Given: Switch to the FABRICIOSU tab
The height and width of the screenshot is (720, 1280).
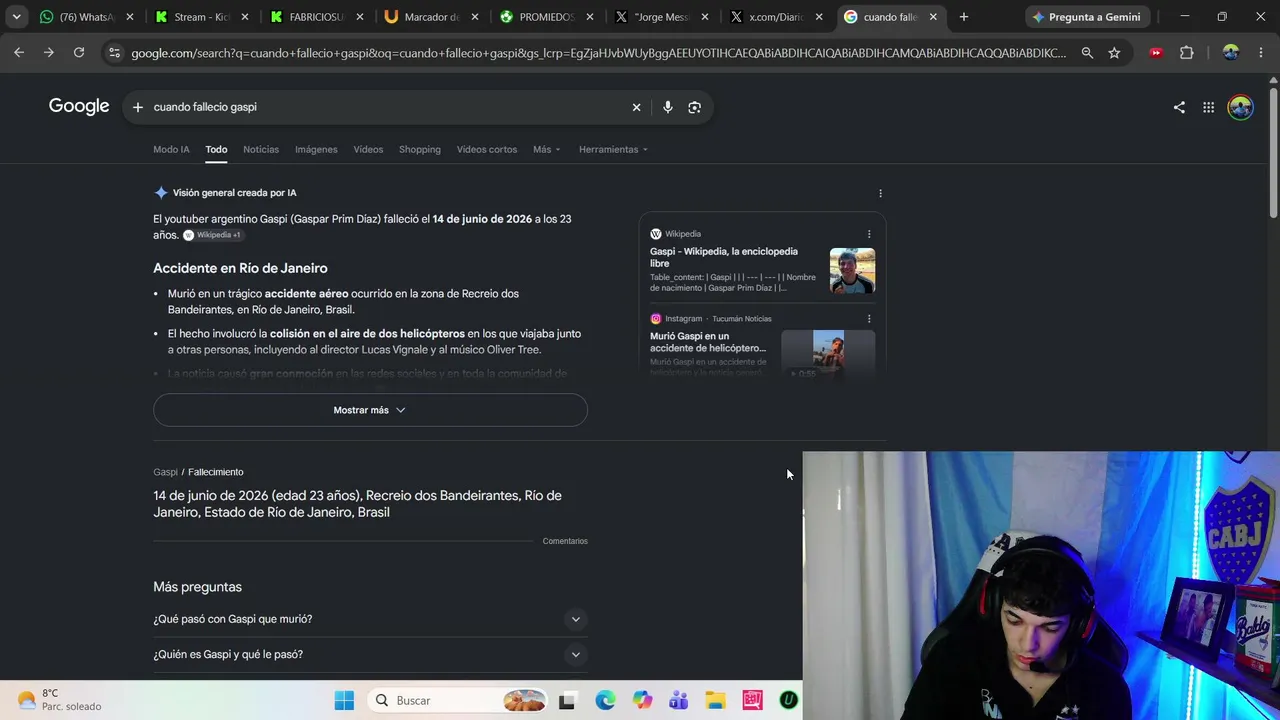Looking at the screenshot, I should 316,17.
